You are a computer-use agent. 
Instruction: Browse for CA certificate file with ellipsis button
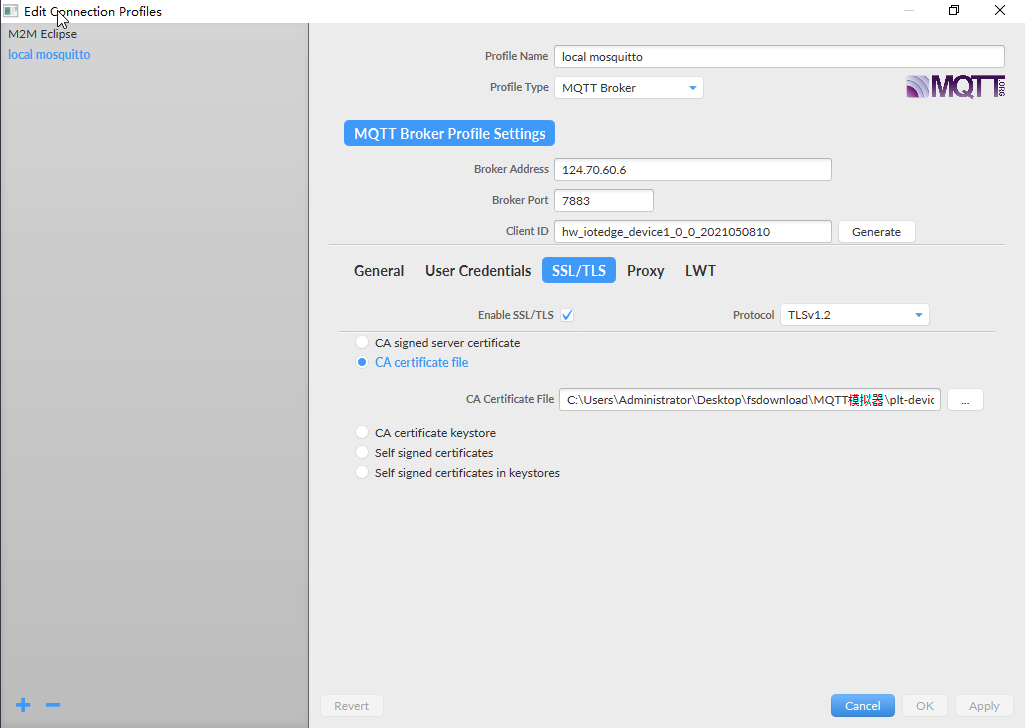(x=965, y=400)
